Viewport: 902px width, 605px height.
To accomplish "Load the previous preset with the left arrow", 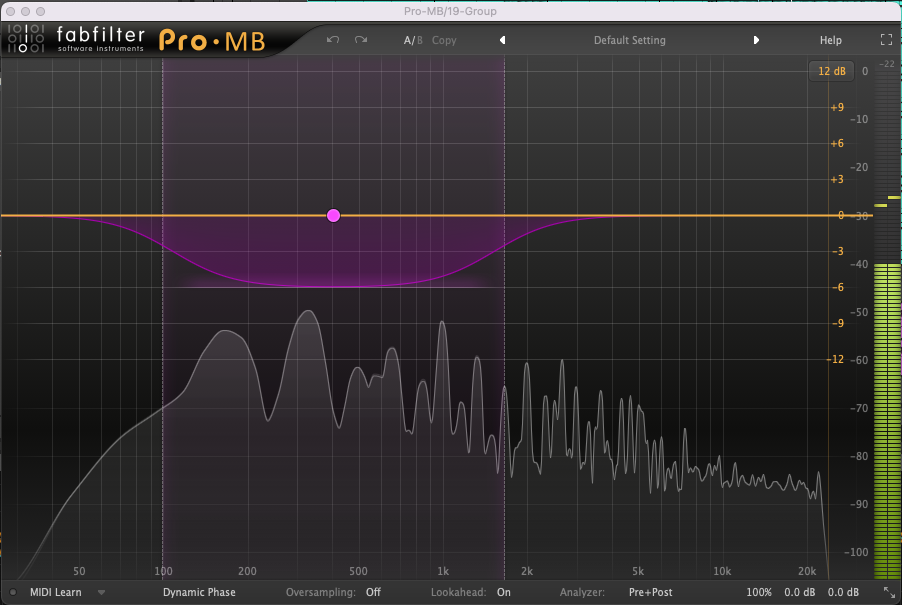I will pos(502,40).
